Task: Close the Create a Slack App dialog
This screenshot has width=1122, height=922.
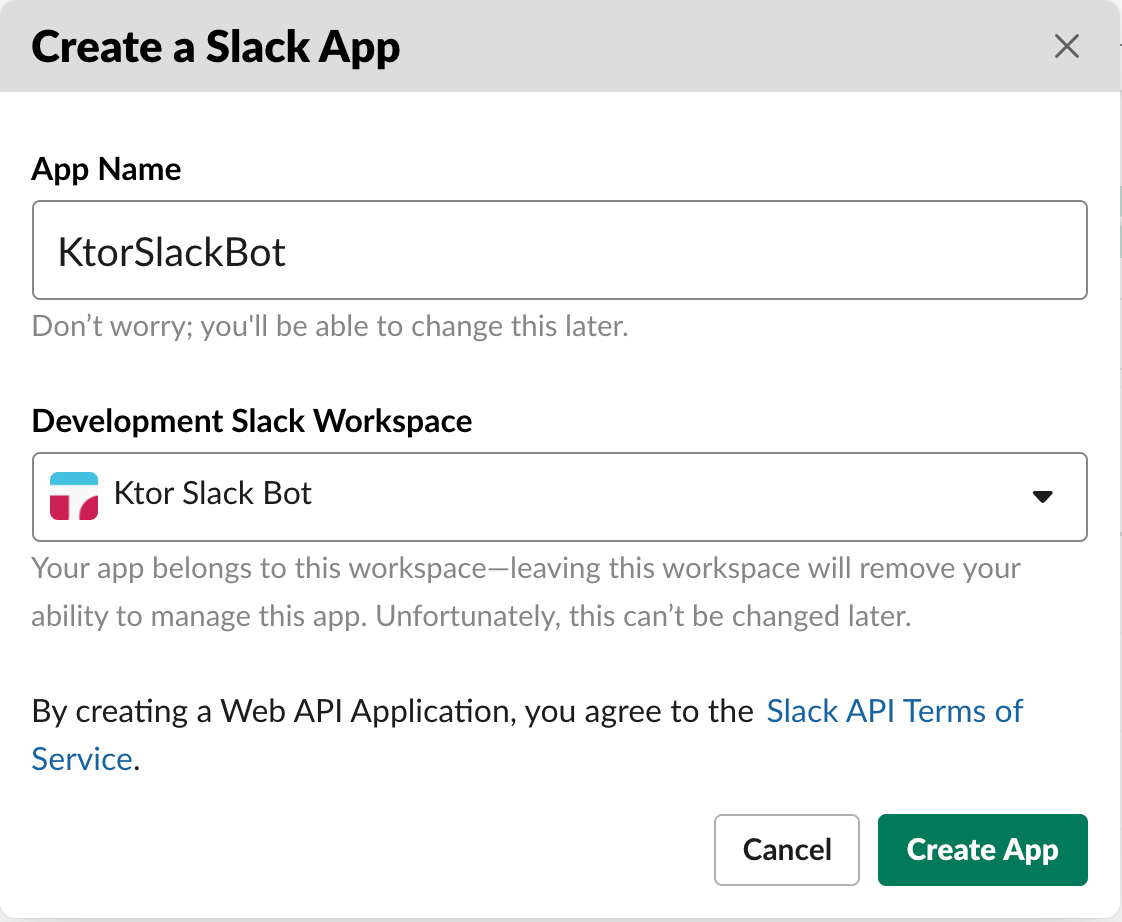Action: (1067, 46)
